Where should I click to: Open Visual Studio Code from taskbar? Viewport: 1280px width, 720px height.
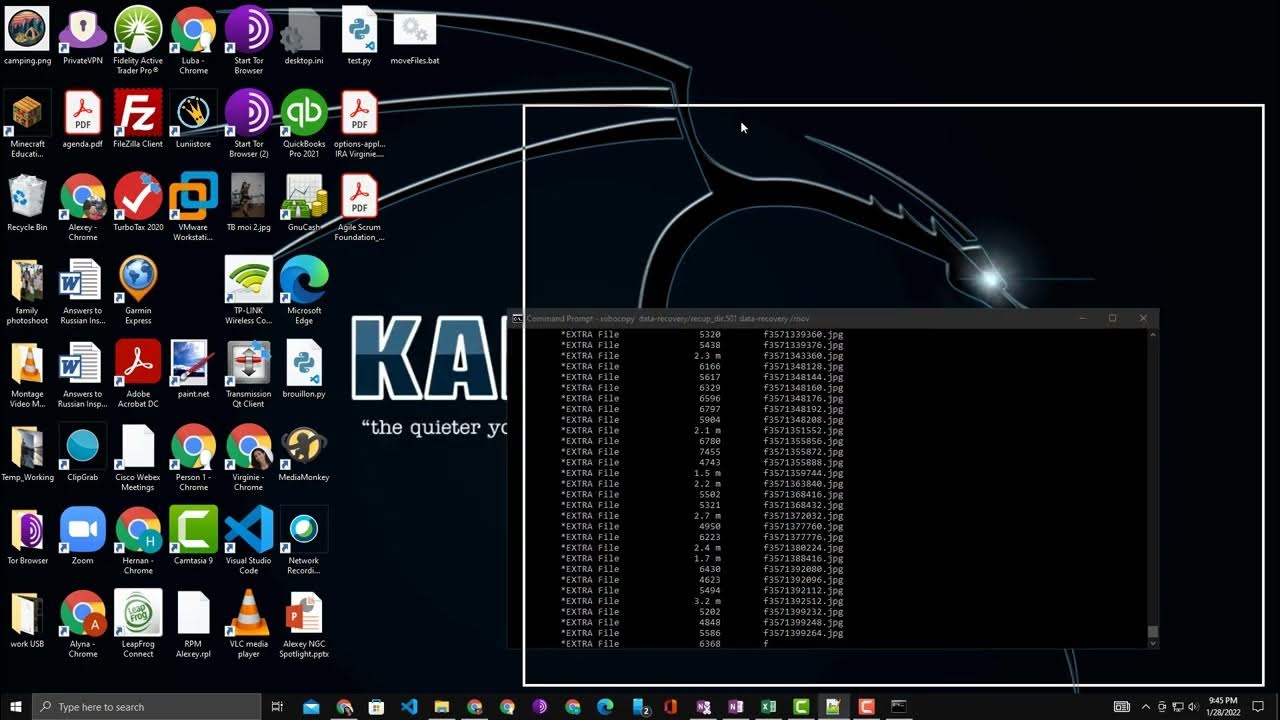click(x=408, y=706)
